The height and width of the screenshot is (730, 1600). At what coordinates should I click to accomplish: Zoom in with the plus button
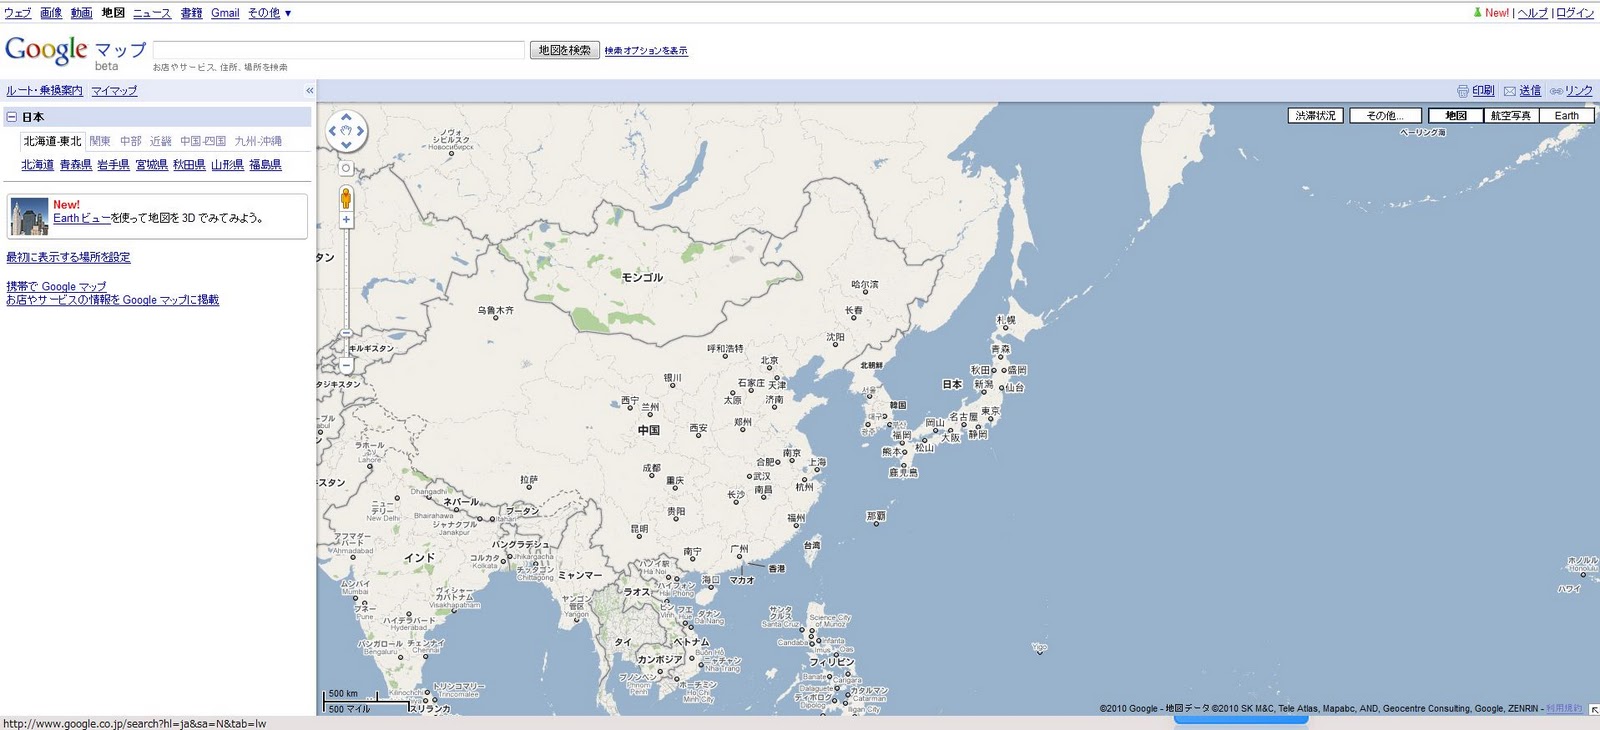[346, 220]
